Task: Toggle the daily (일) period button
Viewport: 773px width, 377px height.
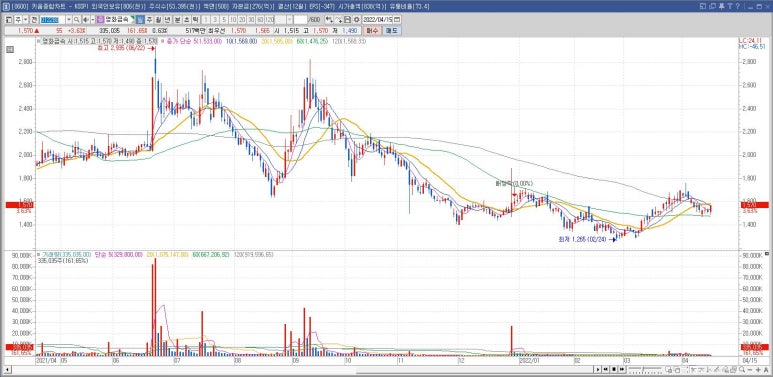Action: 140,20
